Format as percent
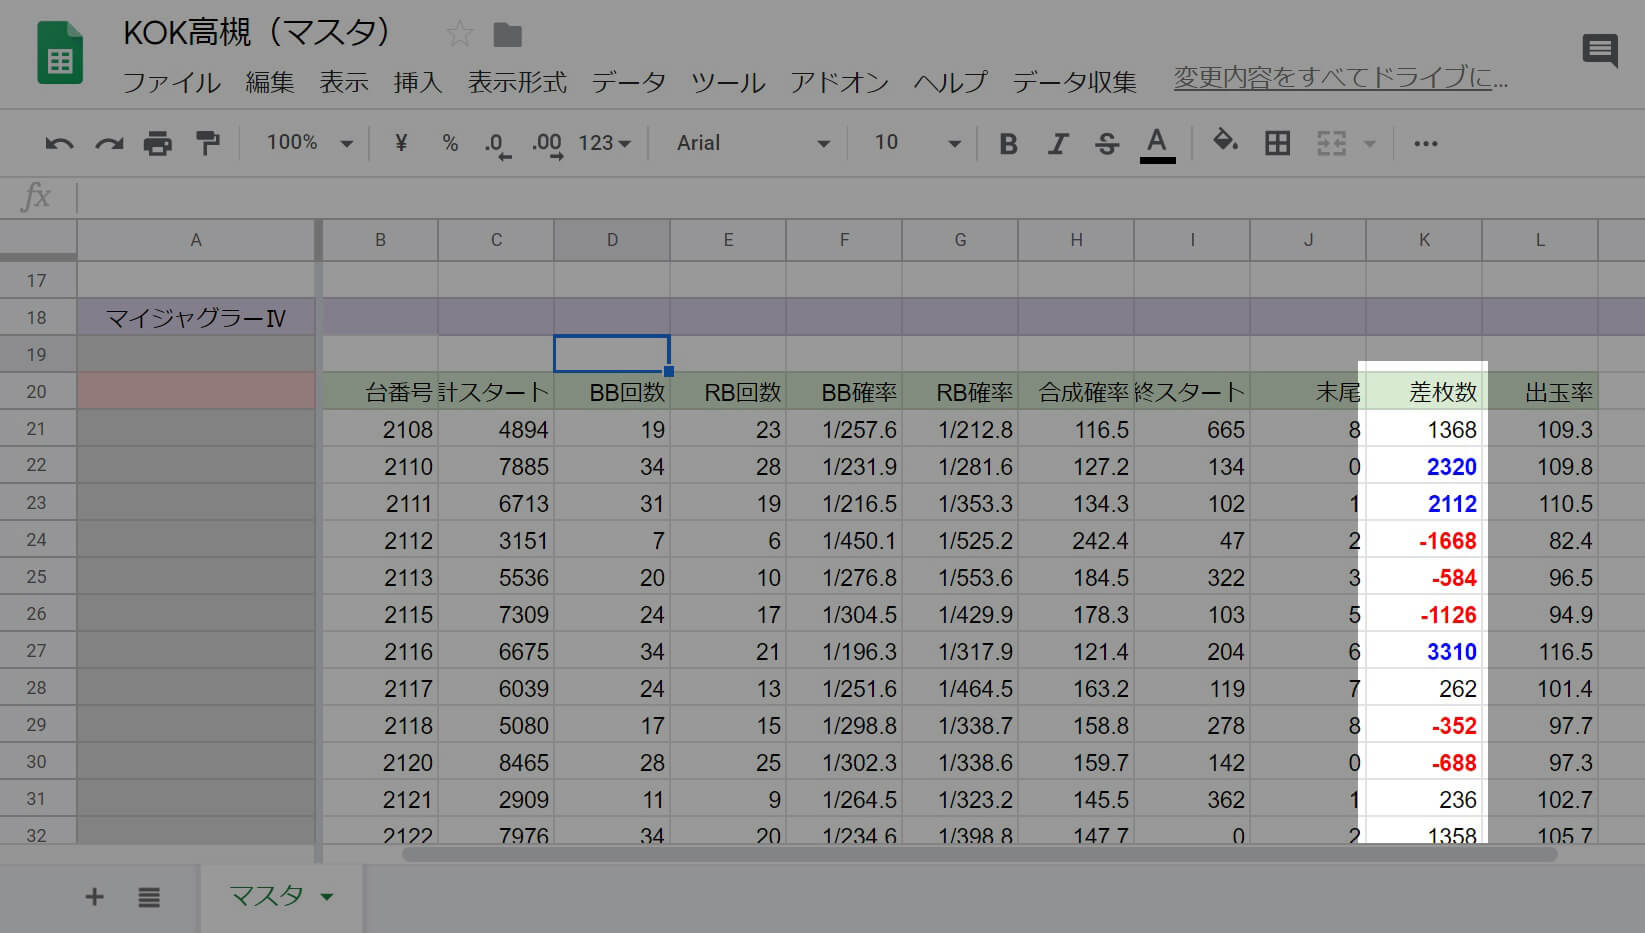Viewport: 1645px width, 933px height. coord(450,143)
